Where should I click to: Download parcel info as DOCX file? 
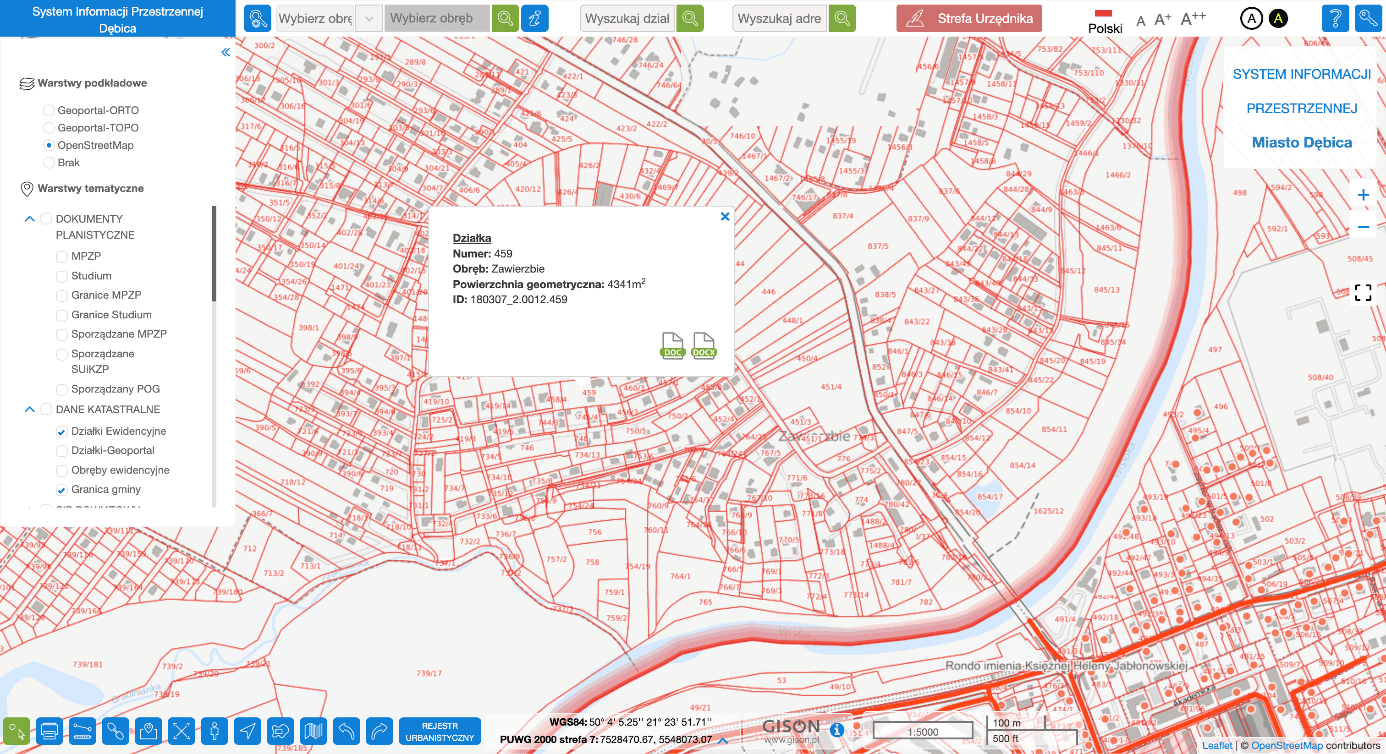point(704,345)
